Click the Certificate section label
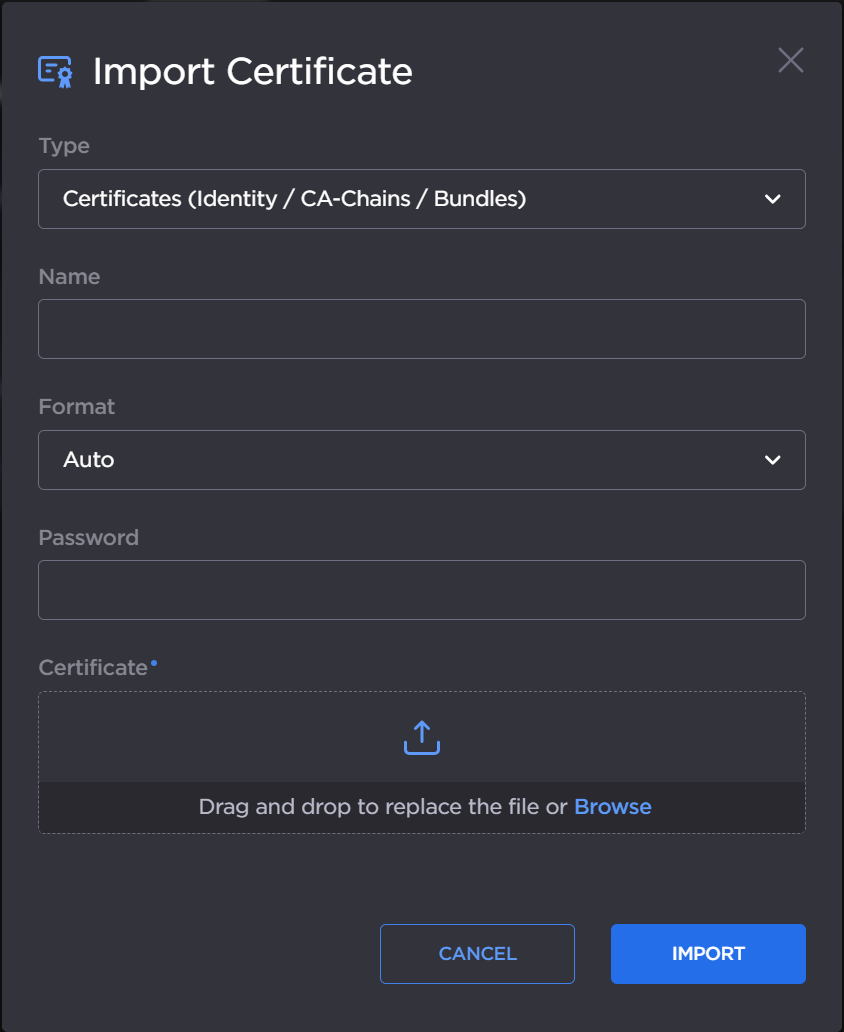This screenshot has height=1032, width=844. 92,667
